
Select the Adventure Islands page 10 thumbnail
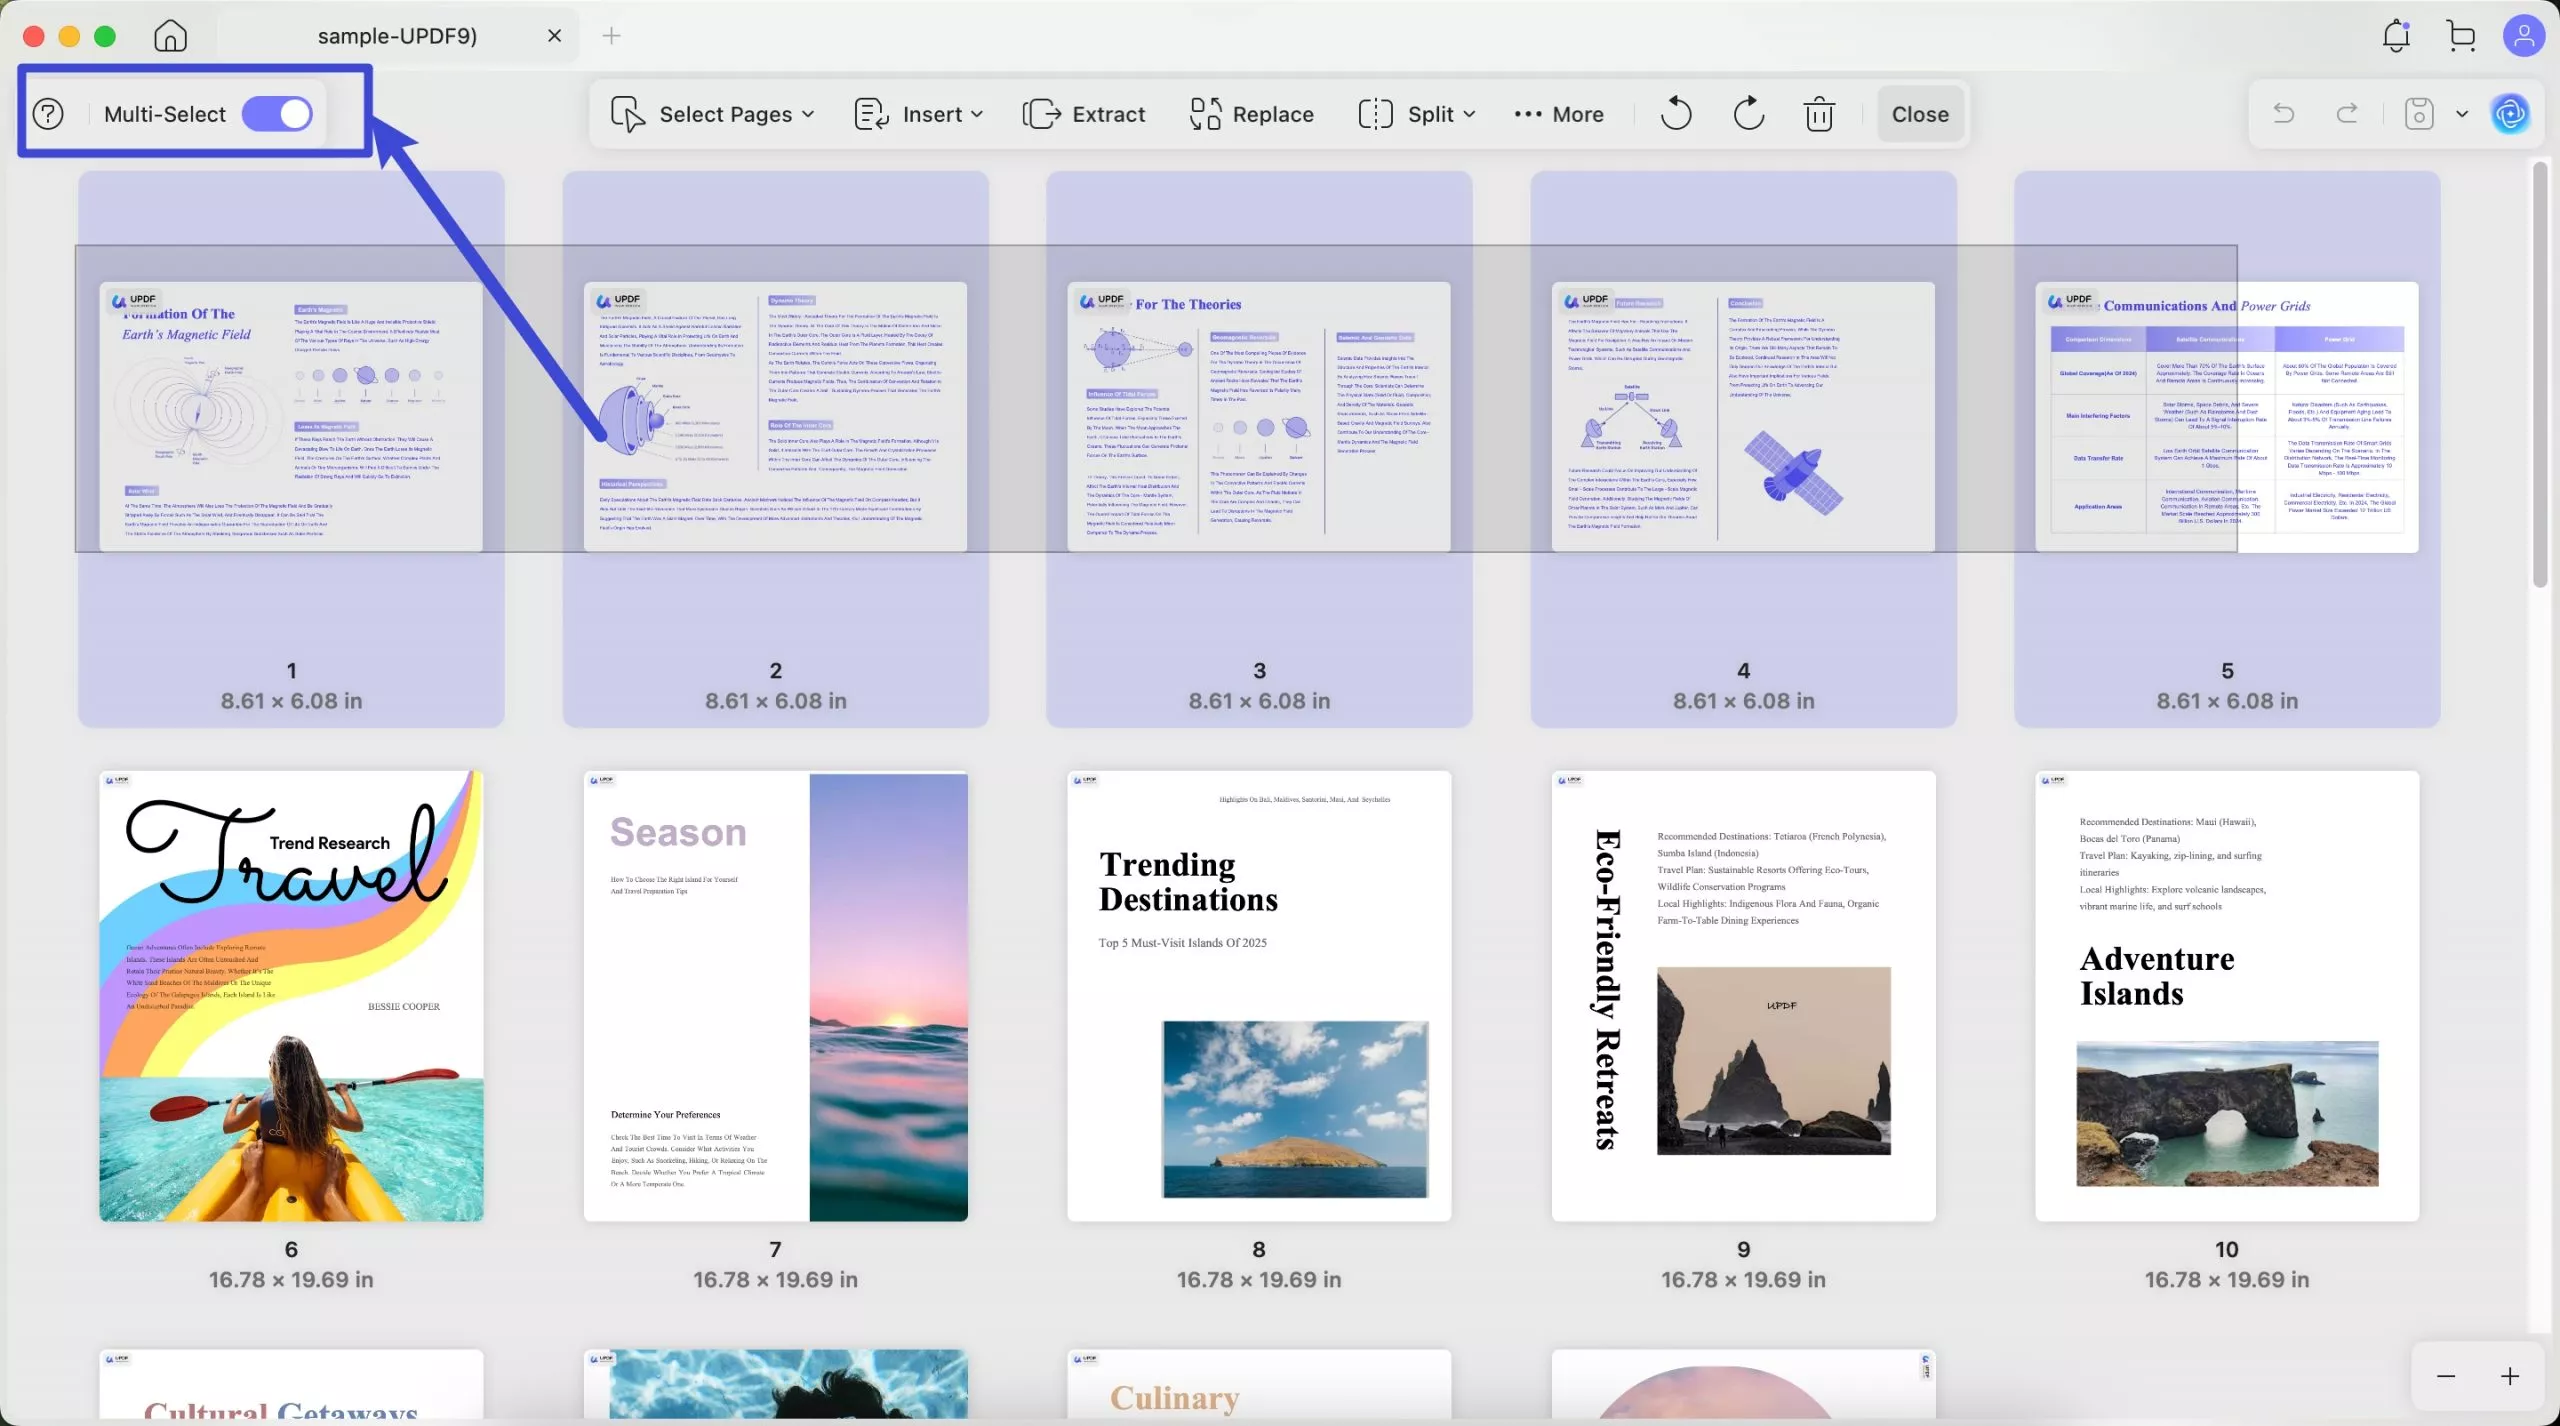point(2225,997)
